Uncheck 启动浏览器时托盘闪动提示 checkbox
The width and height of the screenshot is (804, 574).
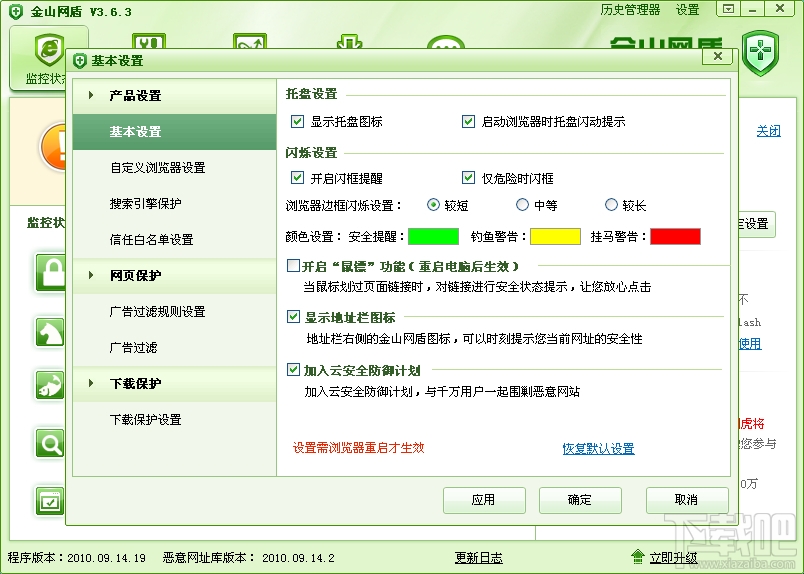point(468,122)
